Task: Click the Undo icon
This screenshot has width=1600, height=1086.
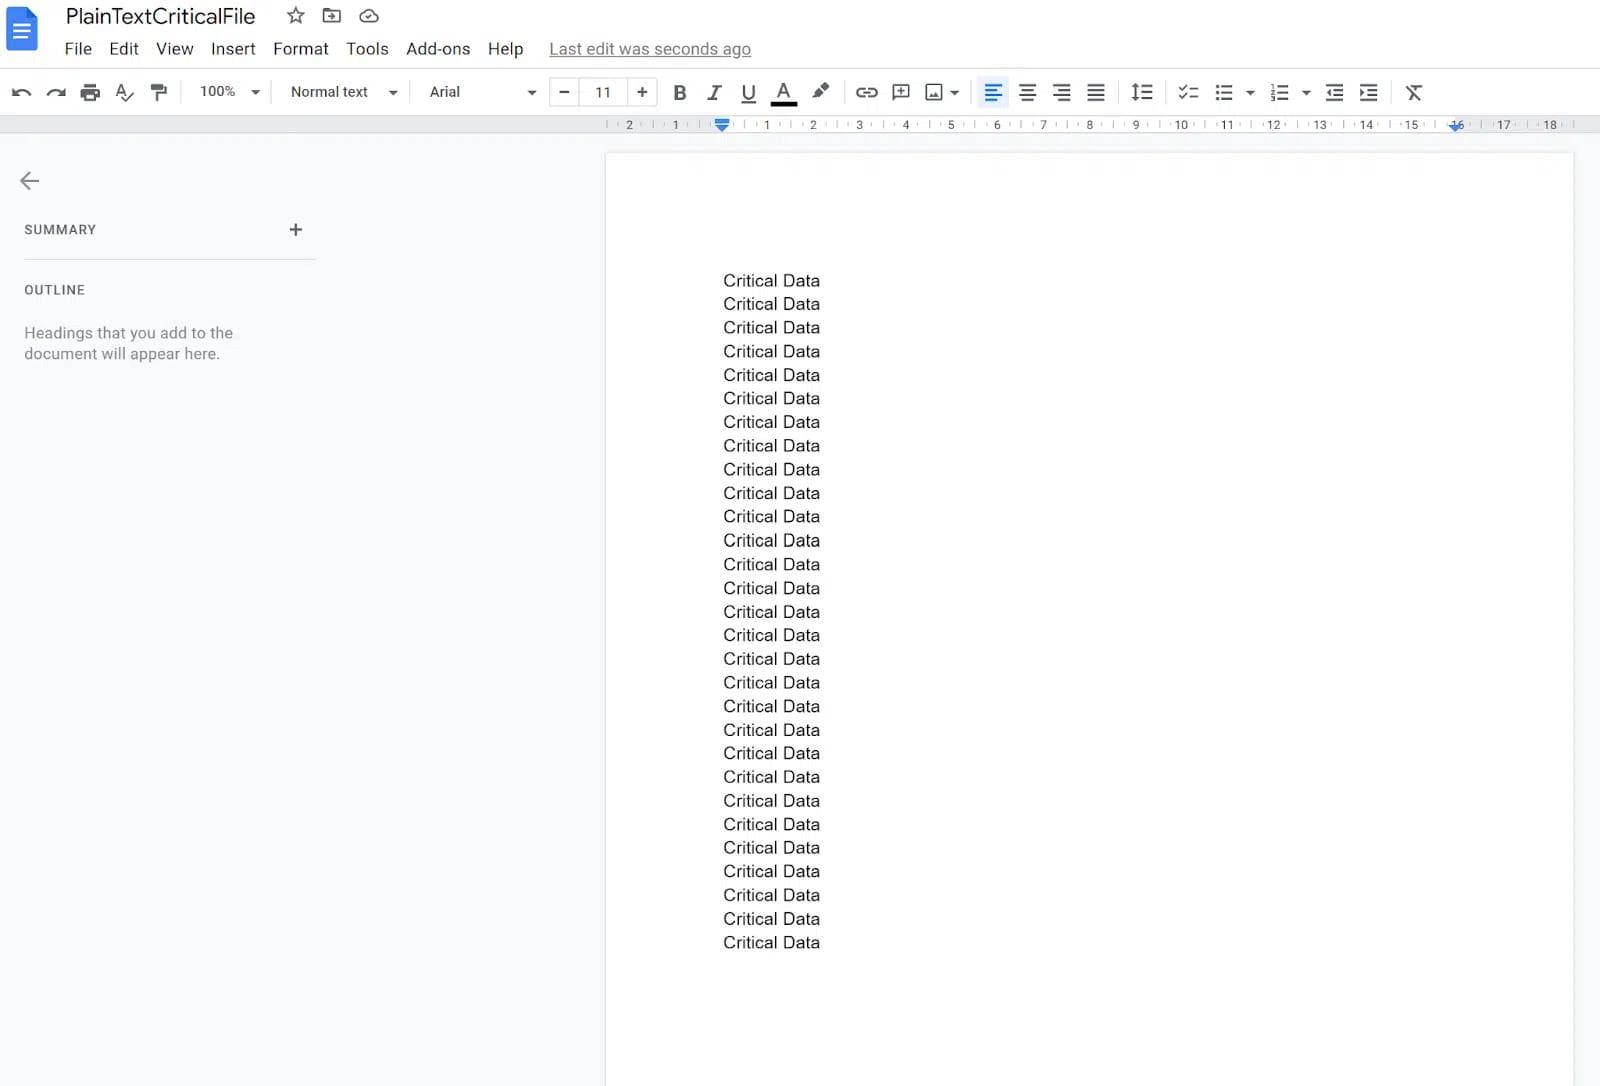Action: (21, 92)
